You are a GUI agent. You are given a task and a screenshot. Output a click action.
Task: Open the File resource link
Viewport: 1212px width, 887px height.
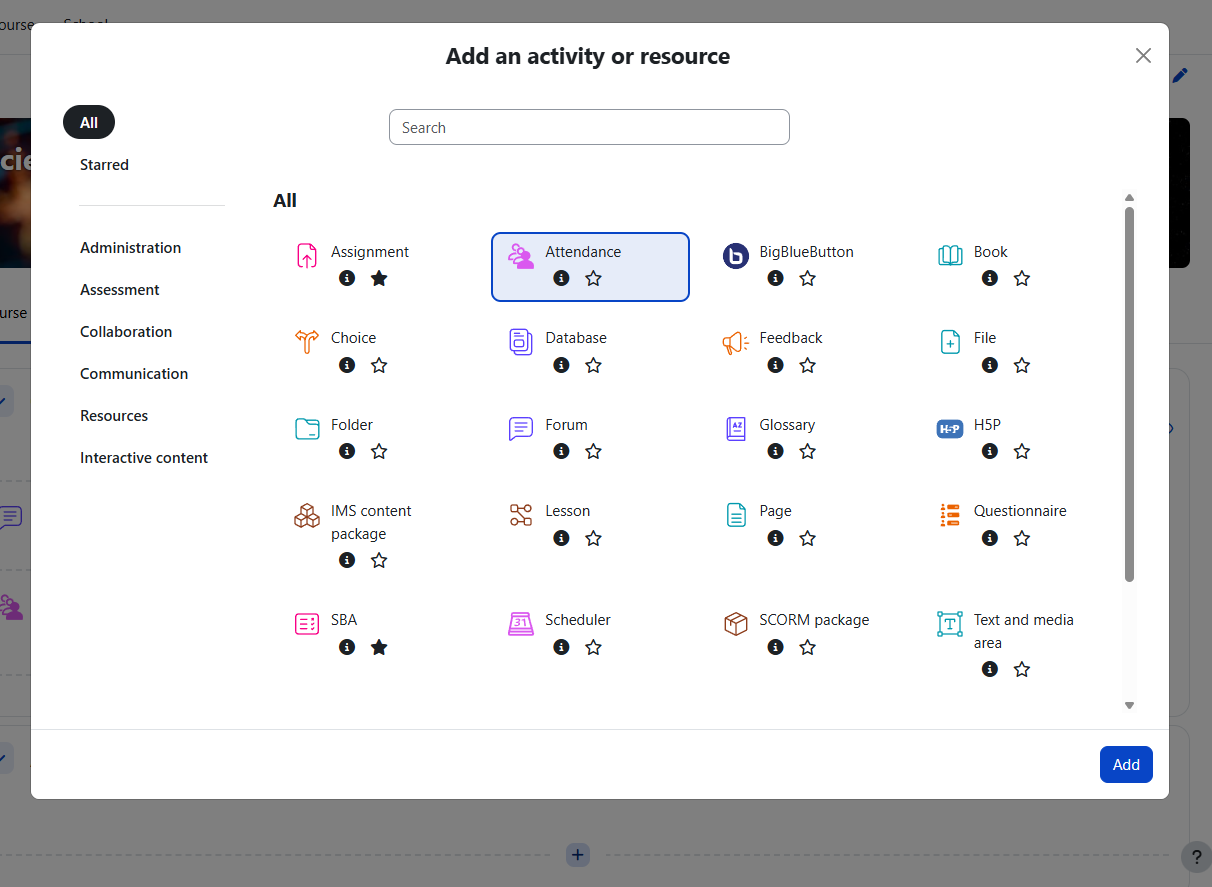pyautogui.click(x=985, y=338)
